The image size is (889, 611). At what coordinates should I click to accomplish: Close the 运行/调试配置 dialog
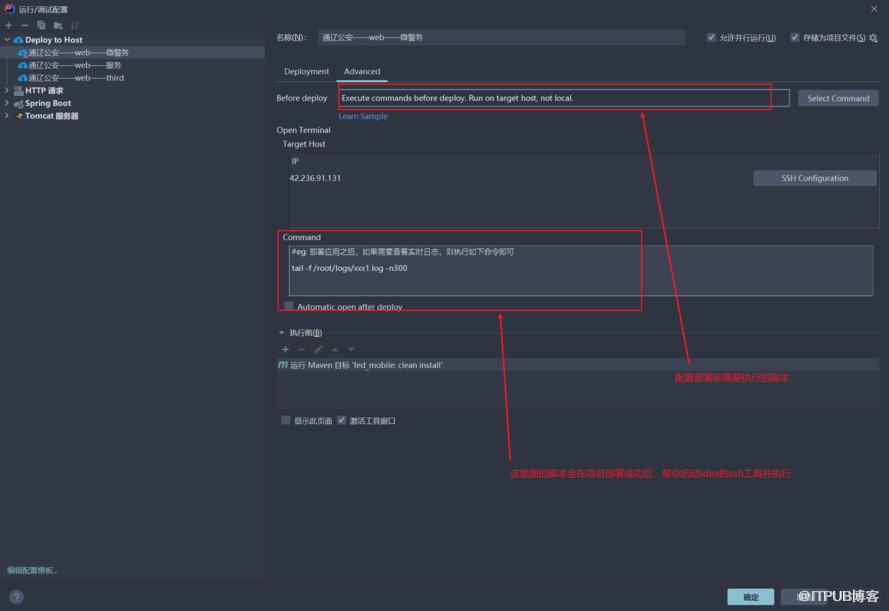tap(874, 9)
